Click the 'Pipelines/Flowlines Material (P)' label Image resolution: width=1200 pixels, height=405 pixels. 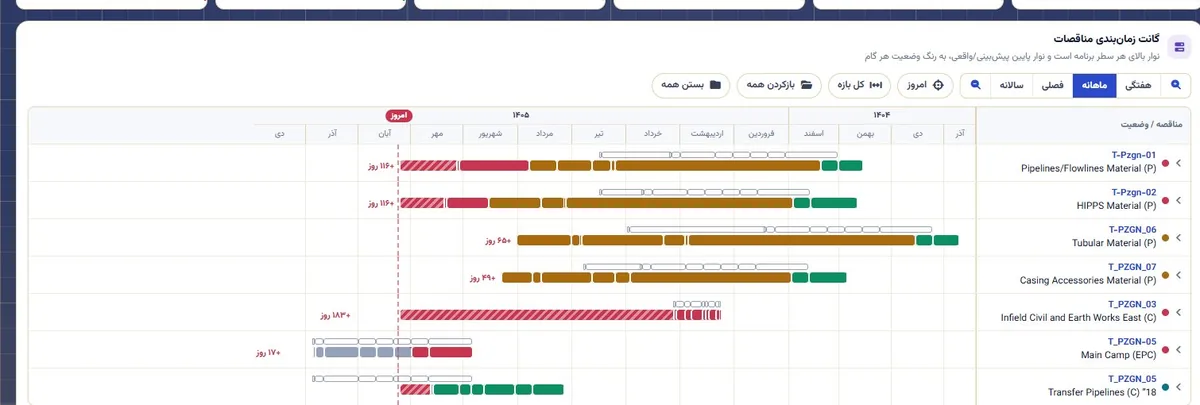pos(1088,169)
